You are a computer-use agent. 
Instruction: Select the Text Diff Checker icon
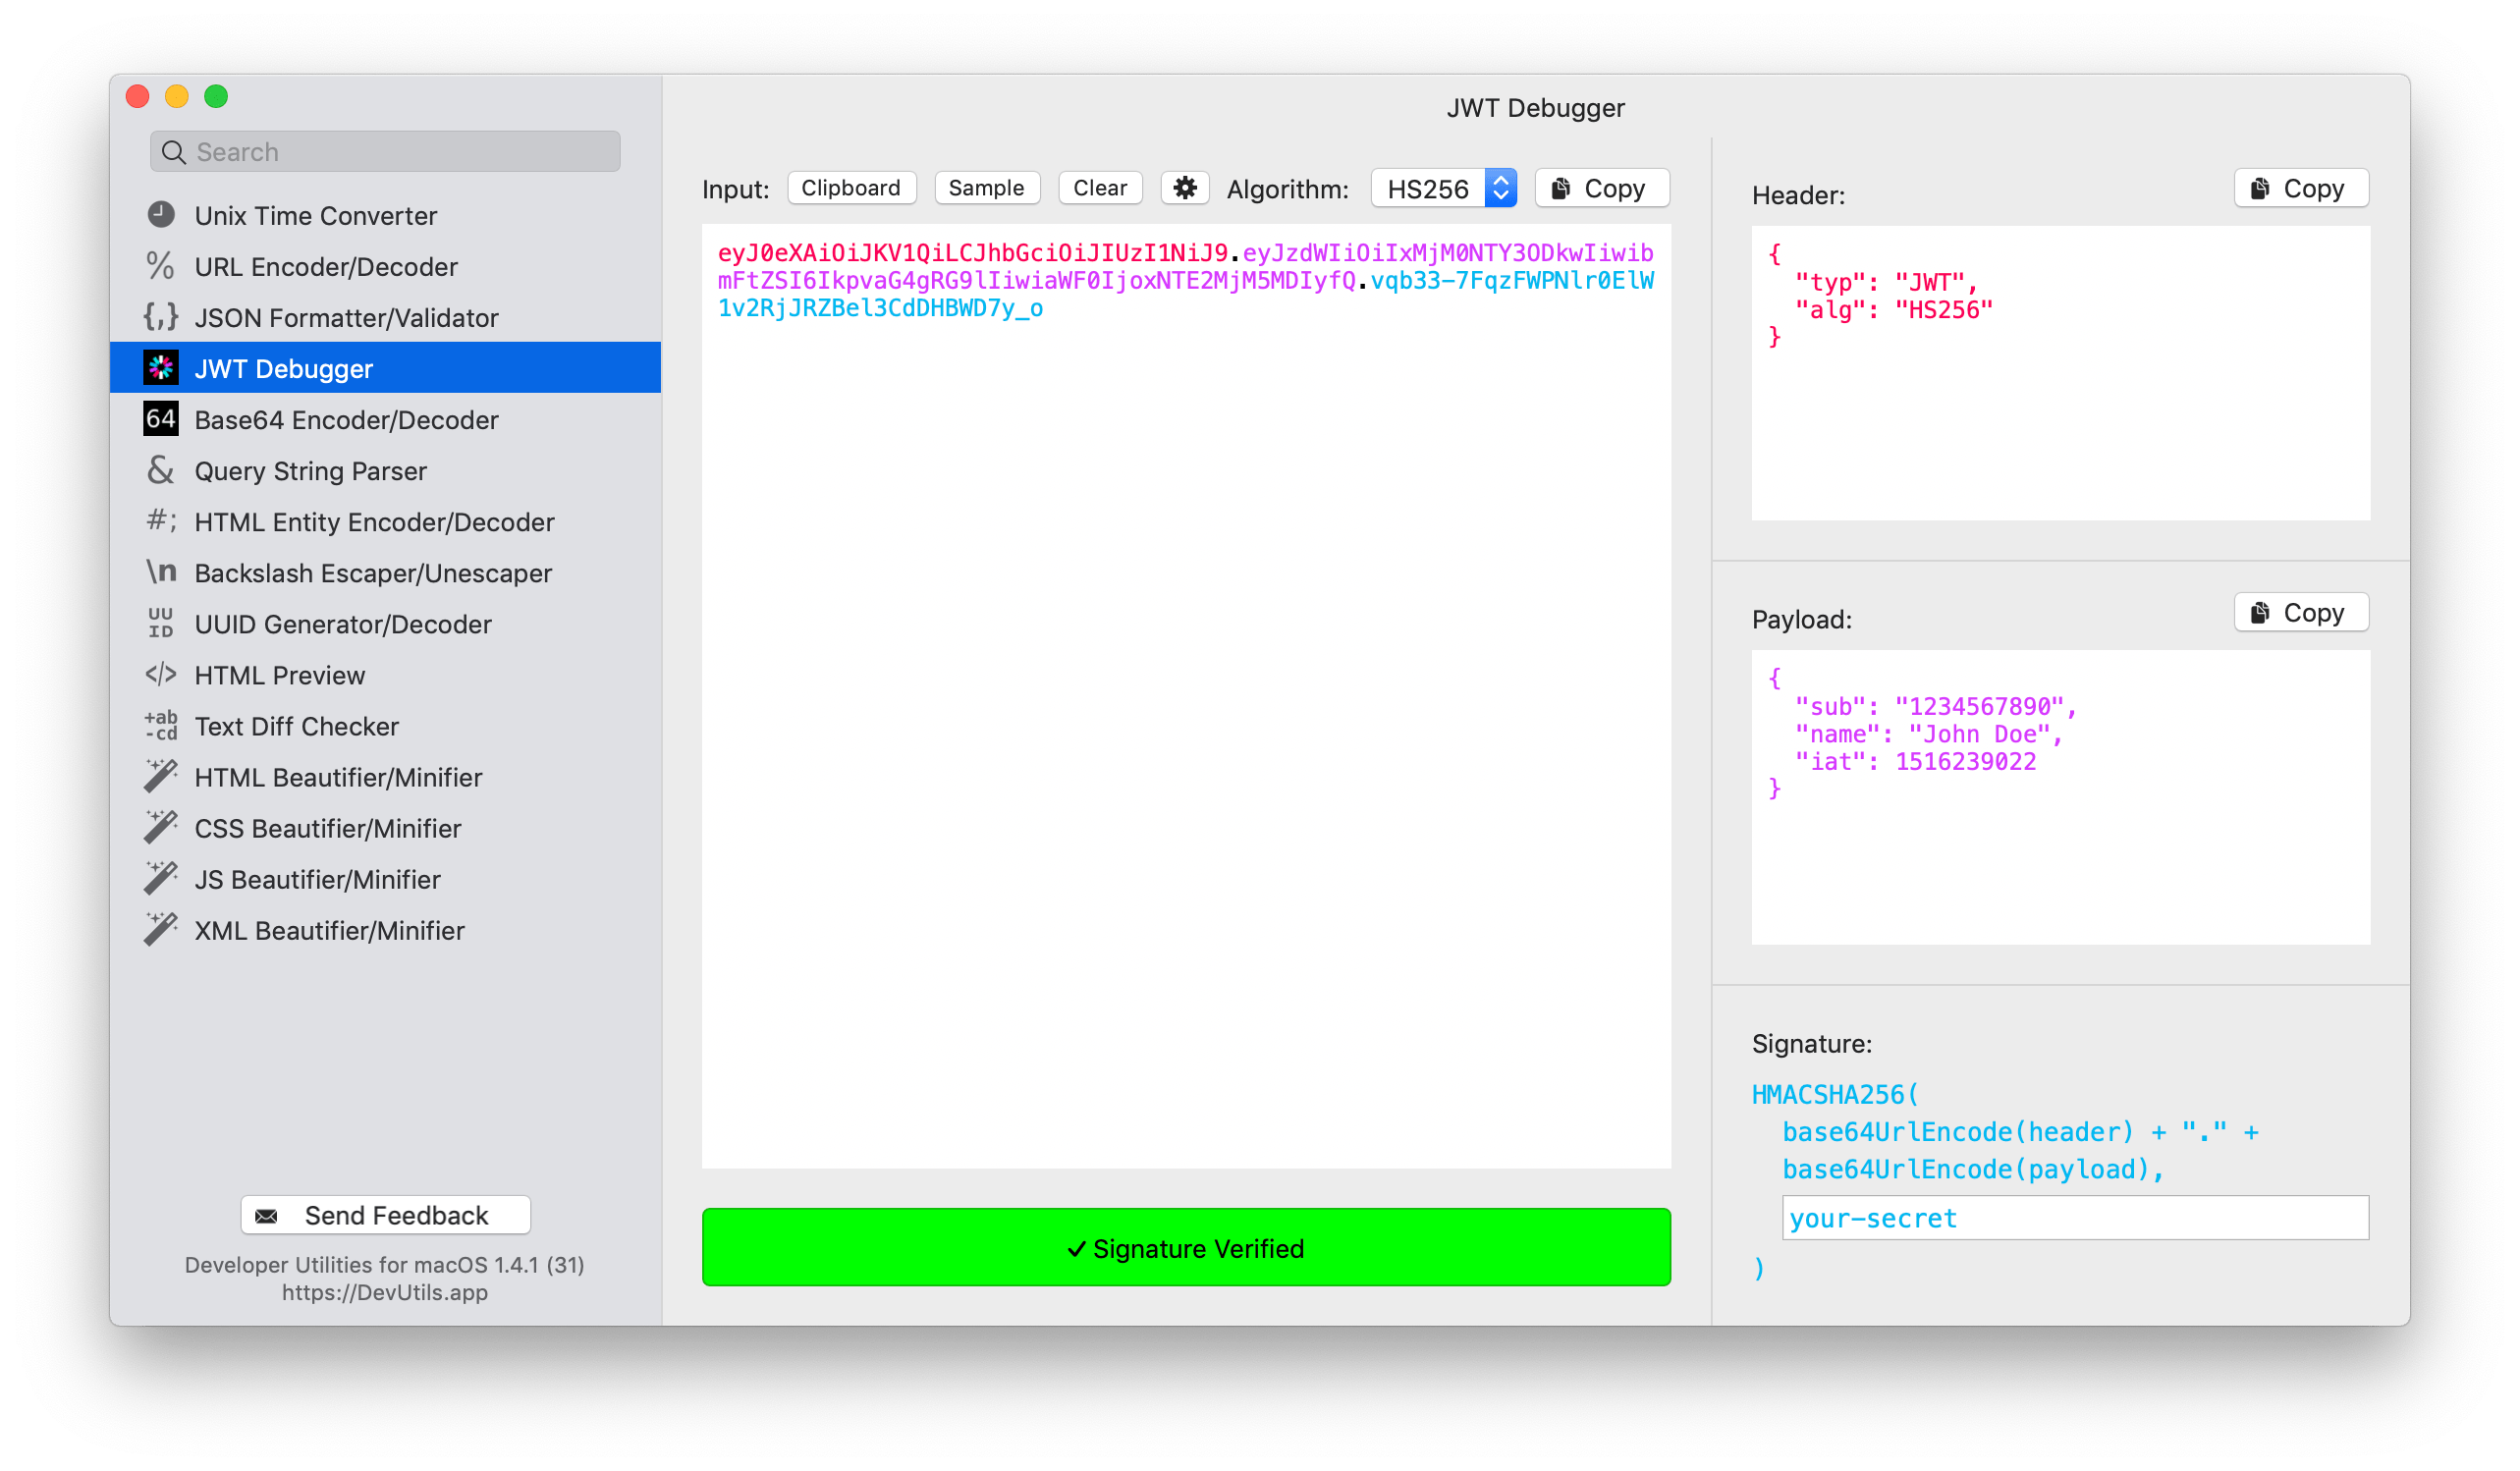click(x=161, y=725)
